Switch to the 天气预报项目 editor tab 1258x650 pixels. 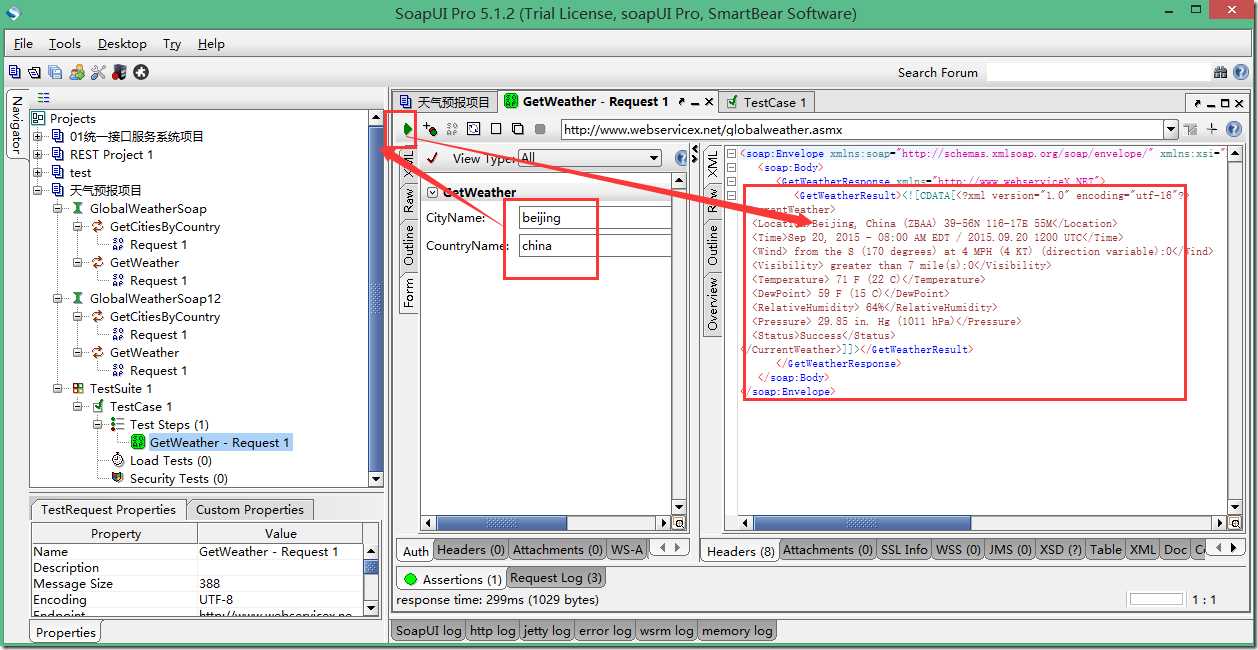coord(445,102)
